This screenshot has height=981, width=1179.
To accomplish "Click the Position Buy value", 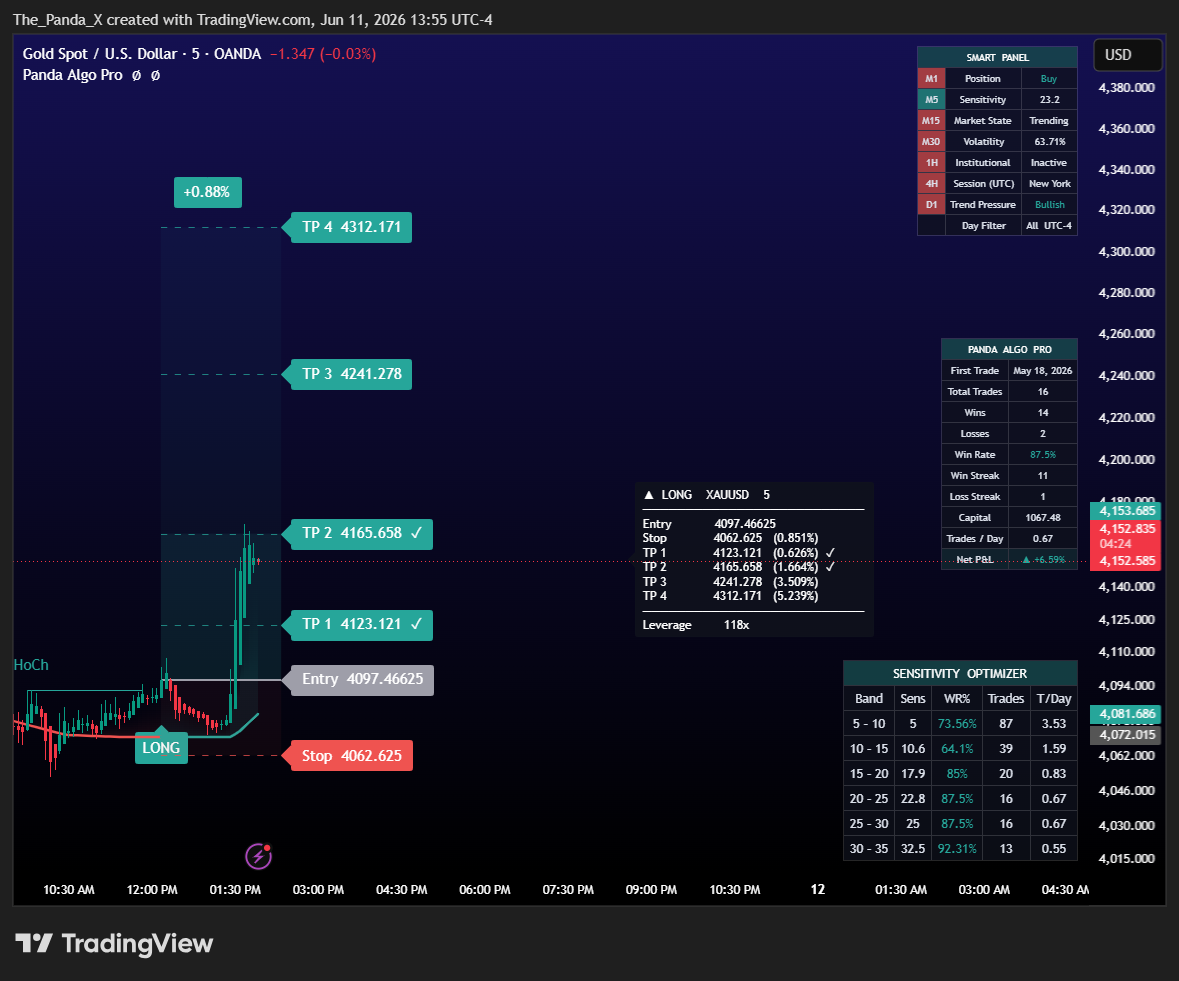I will tap(1049, 78).
